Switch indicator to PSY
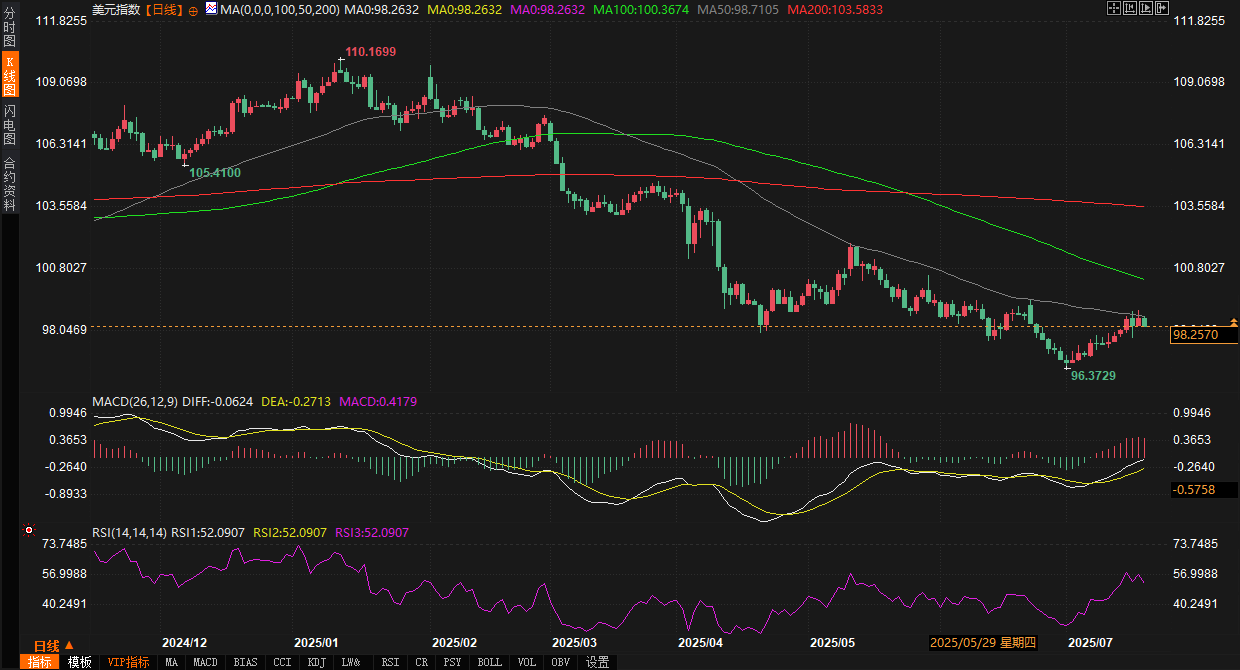The width and height of the screenshot is (1240, 670). [453, 662]
